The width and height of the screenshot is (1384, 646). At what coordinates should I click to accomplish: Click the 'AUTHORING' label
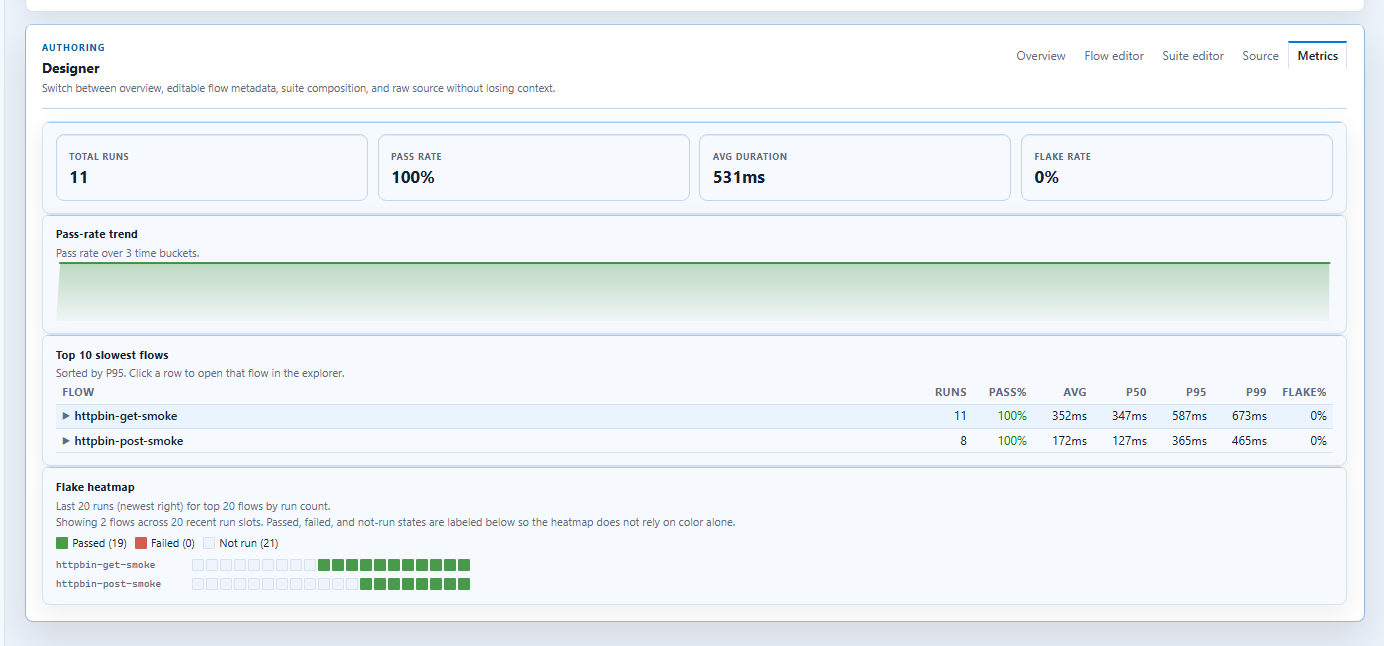73,48
